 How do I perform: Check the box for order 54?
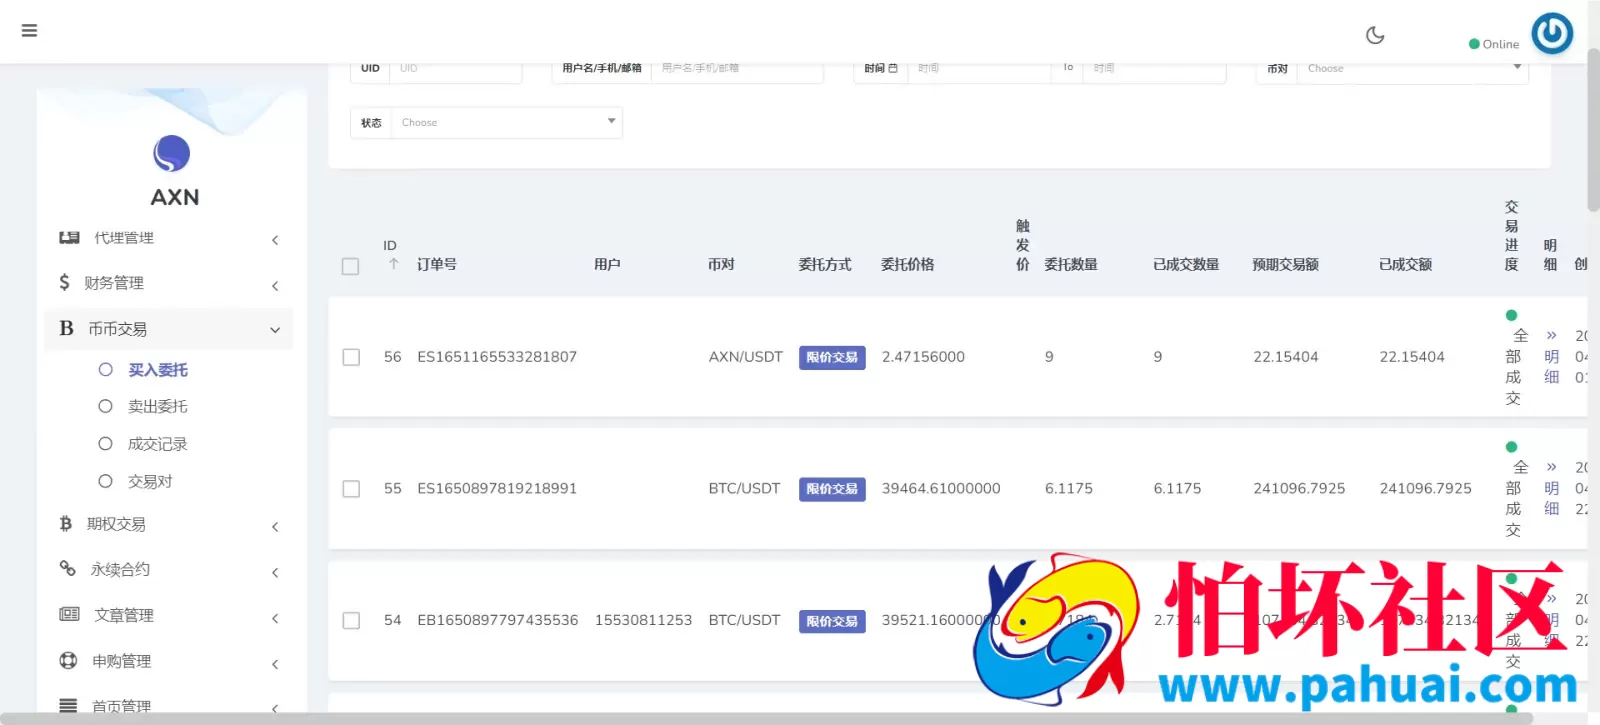pyautogui.click(x=351, y=621)
